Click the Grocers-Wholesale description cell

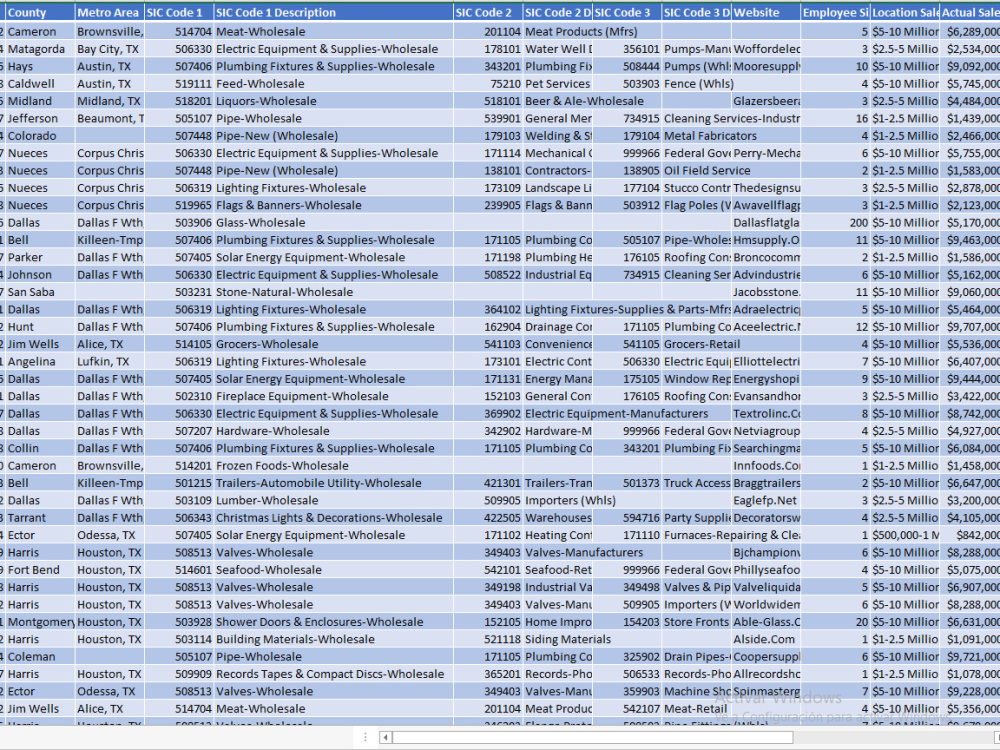333,344
